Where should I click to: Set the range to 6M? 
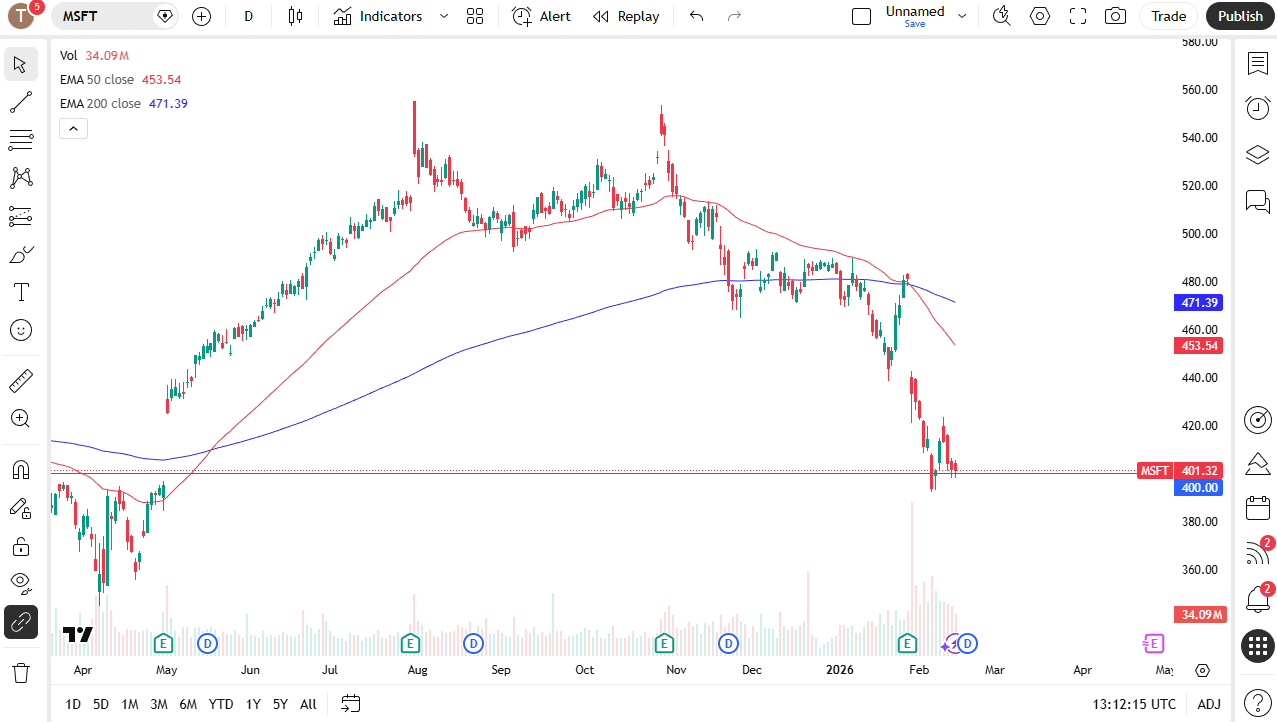pos(188,704)
